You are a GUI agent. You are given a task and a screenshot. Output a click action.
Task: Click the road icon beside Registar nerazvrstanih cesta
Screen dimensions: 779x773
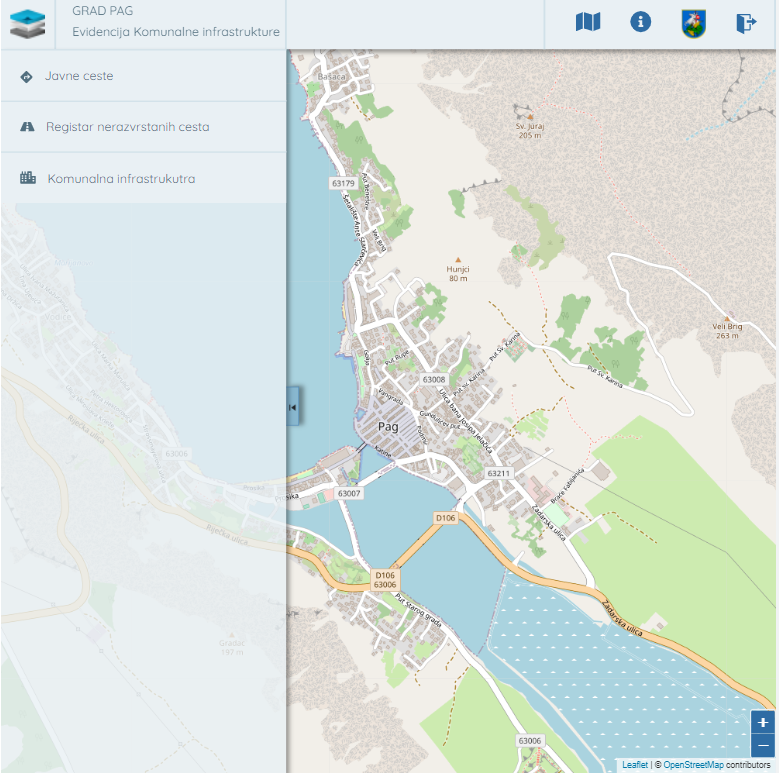click(x=27, y=127)
